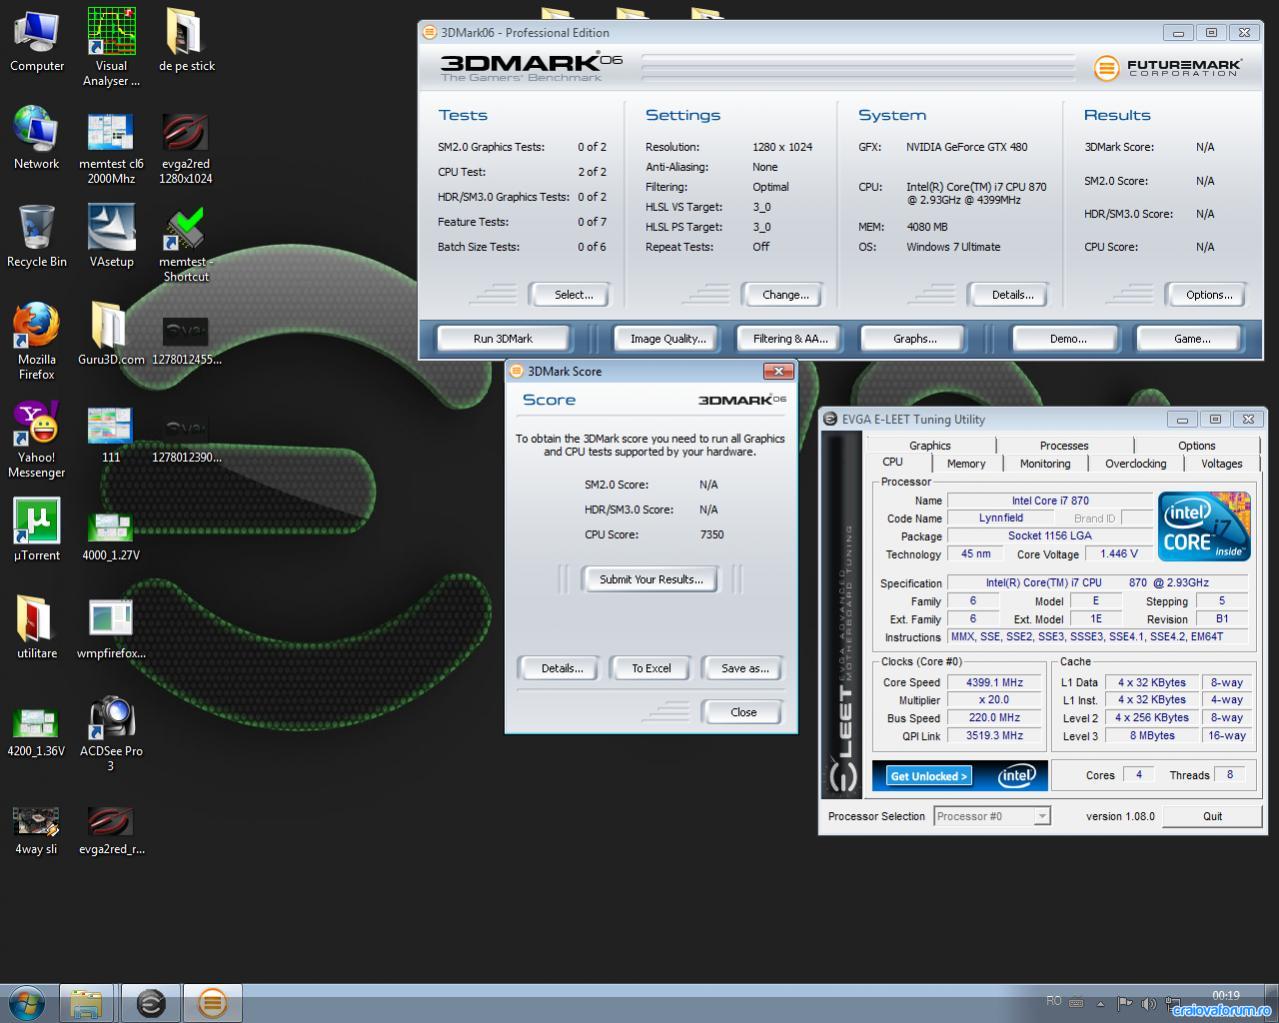Viewport: 1279px width, 1023px height.
Task: Open the Overclocking tab
Action: (x=1136, y=463)
